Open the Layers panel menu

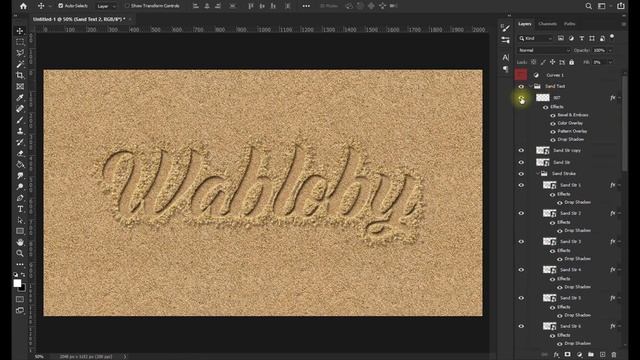(x=623, y=24)
